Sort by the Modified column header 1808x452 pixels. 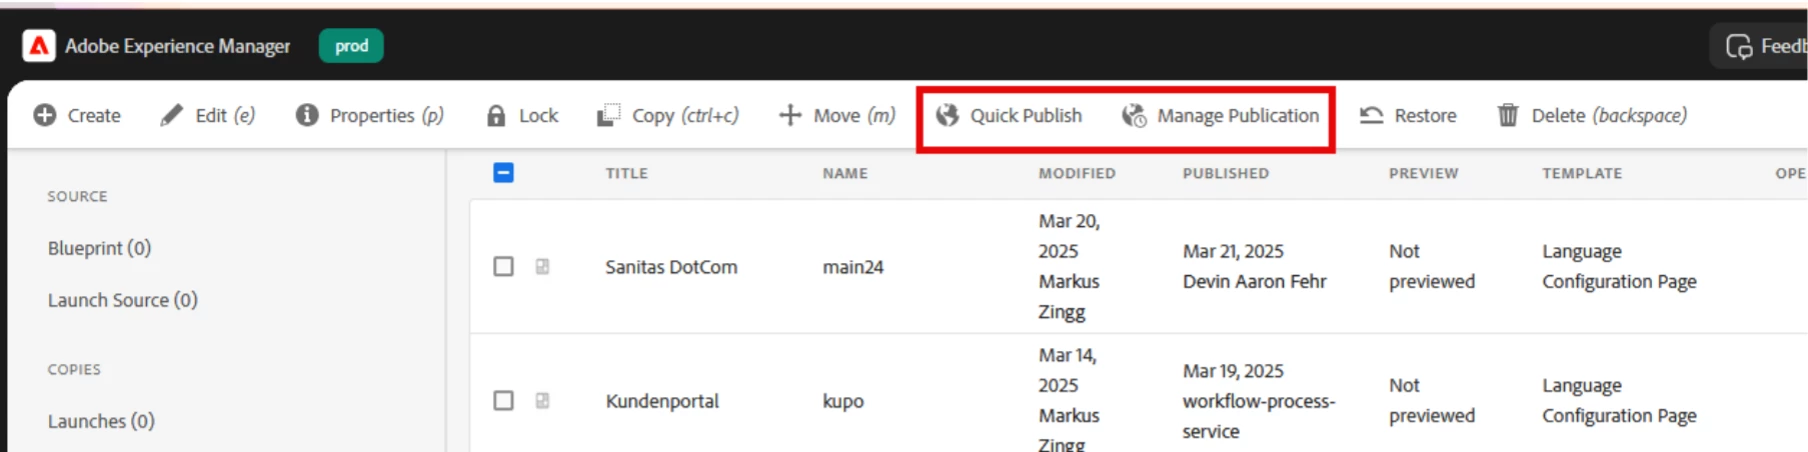[x=1077, y=173]
